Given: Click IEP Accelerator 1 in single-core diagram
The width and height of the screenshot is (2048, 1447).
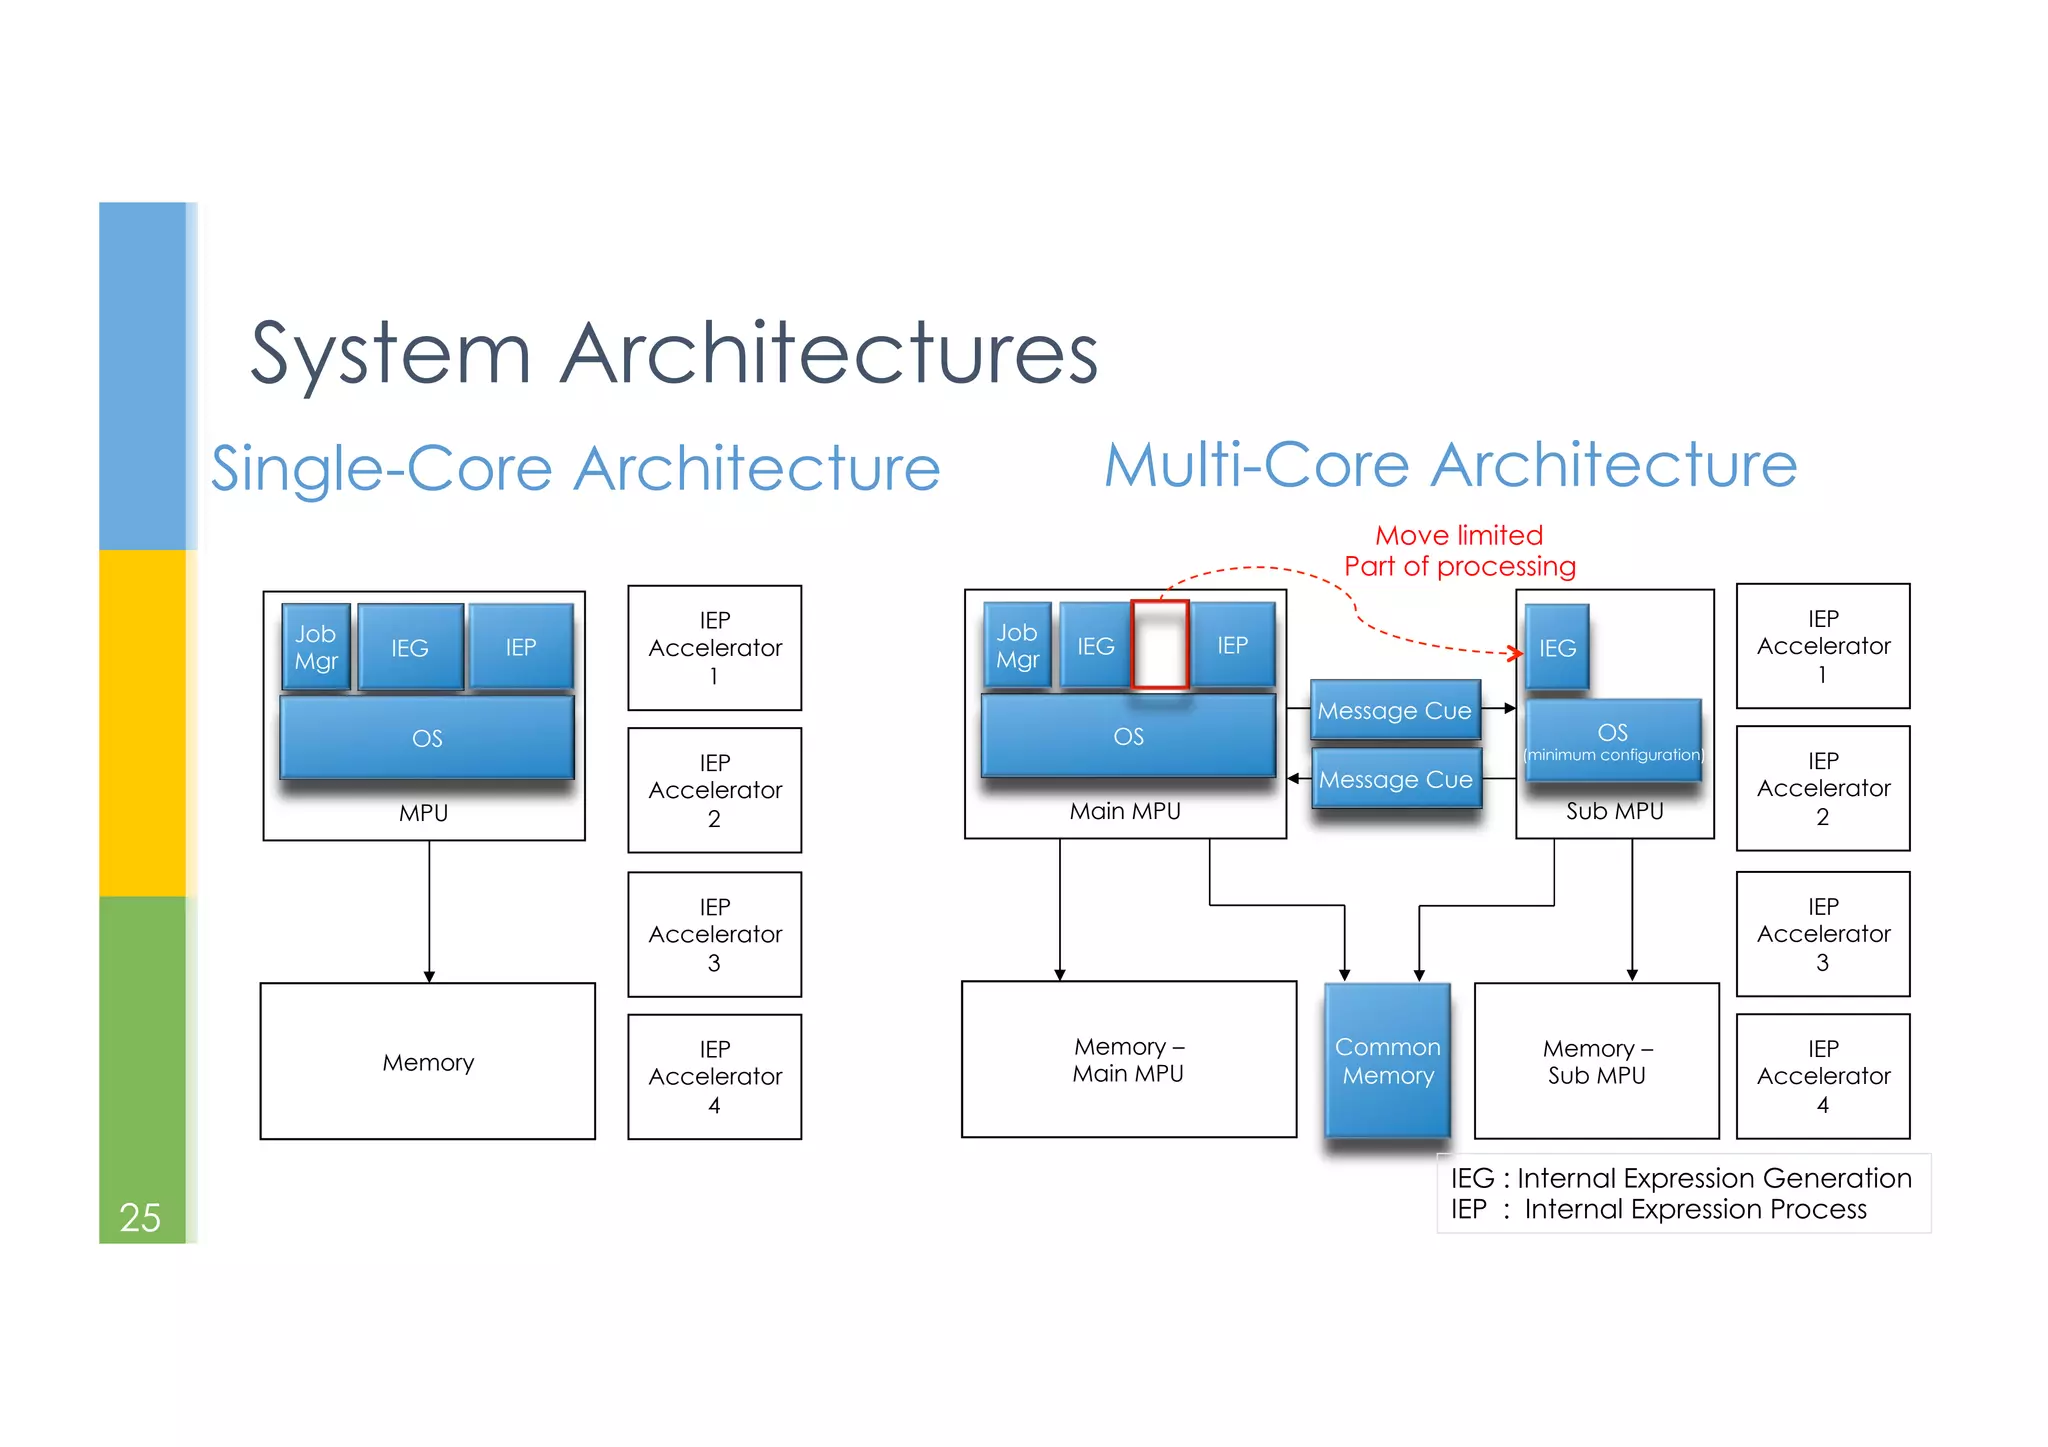Looking at the screenshot, I should (714, 648).
